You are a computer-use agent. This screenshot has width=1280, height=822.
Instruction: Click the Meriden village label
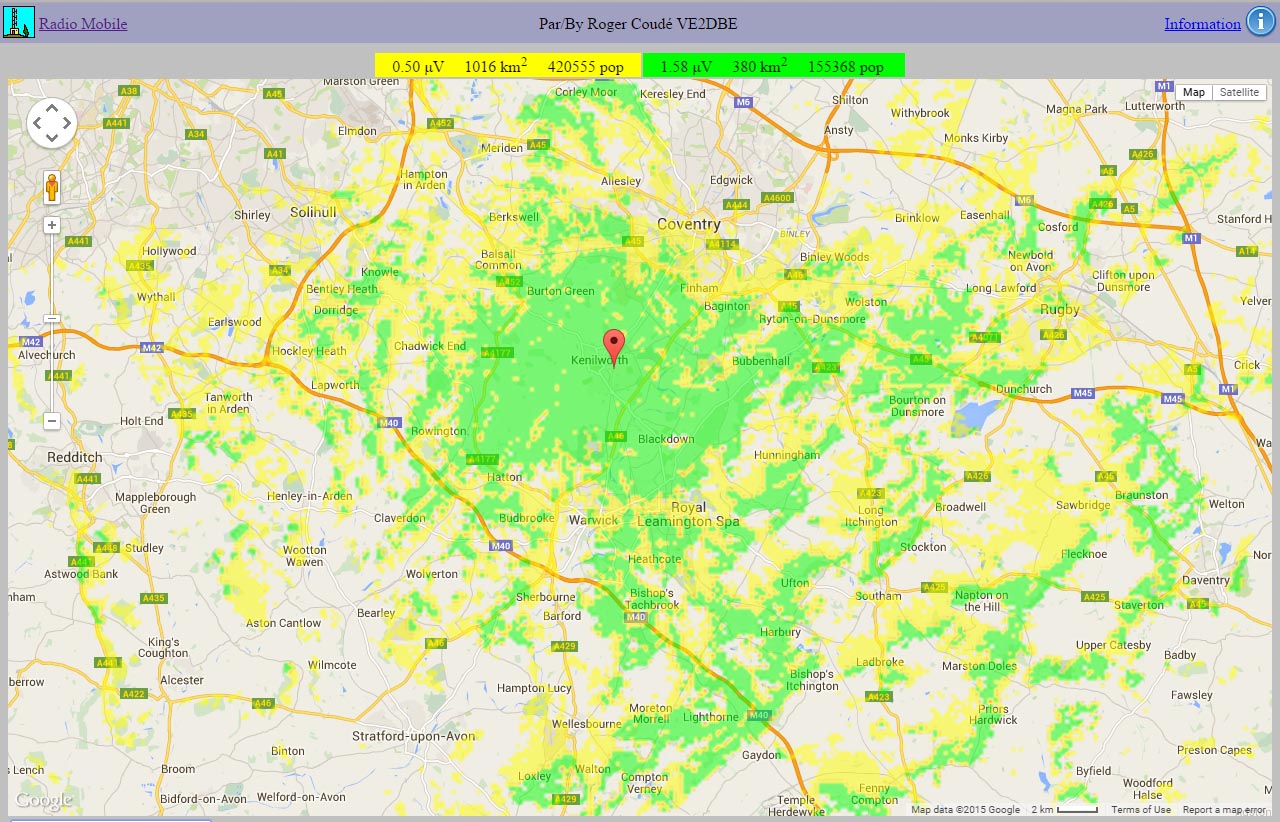point(502,148)
